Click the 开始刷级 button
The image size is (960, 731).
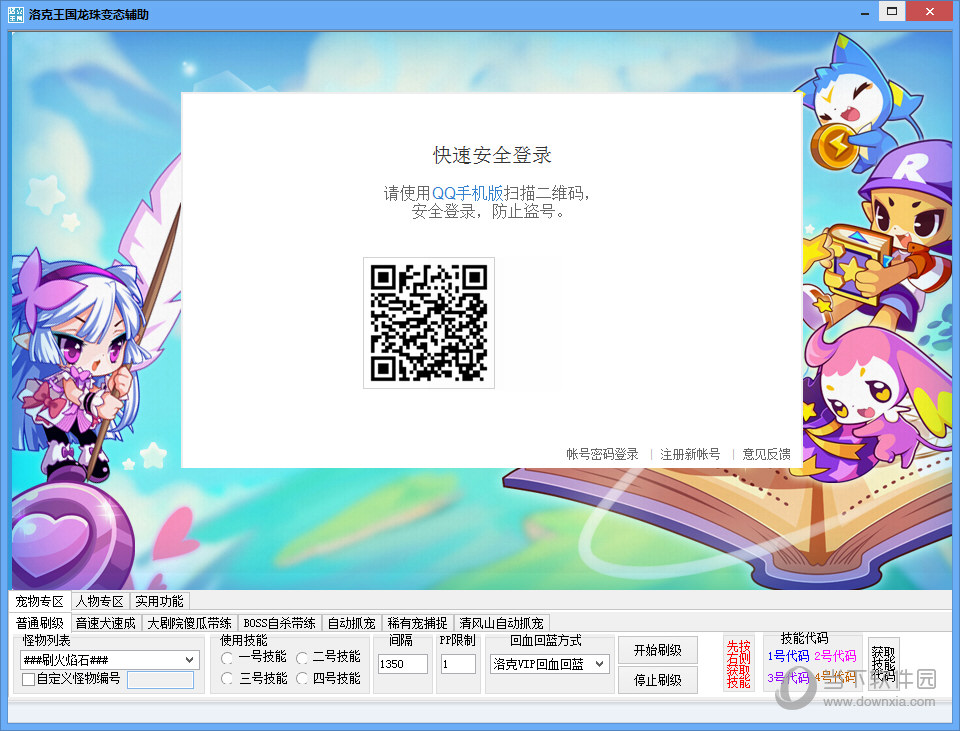pyautogui.click(x=658, y=650)
